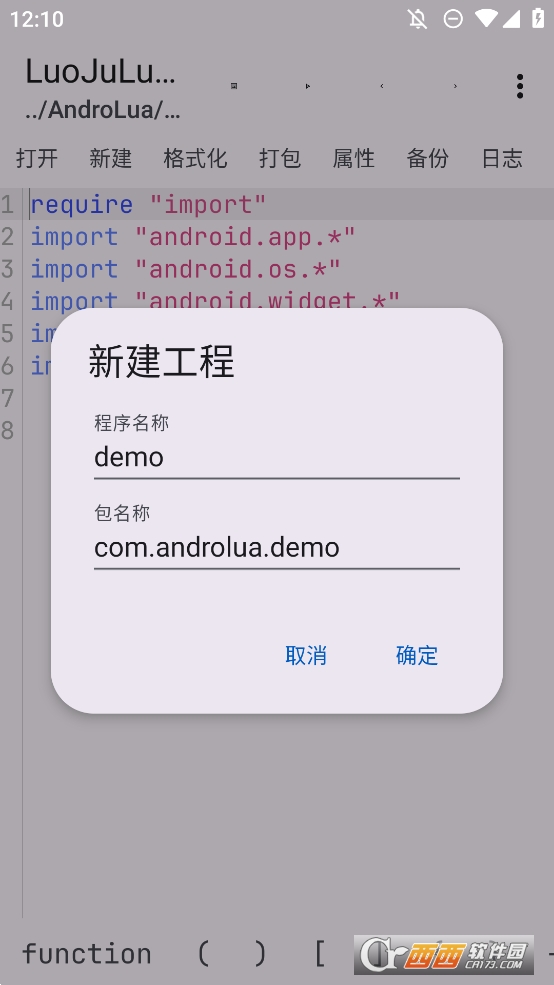This screenshot has height=985, width=554.
Task: Select the 新建 menu item
Action: pos(111,158)
